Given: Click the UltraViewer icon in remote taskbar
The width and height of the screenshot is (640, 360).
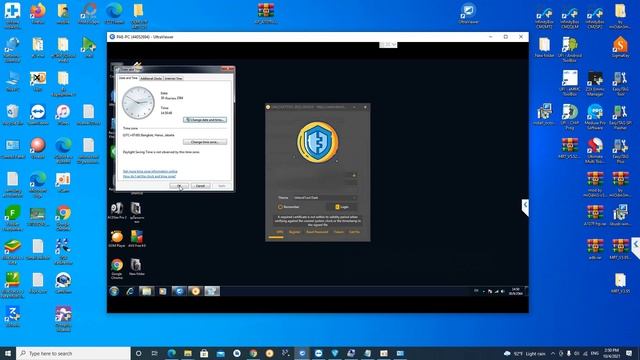Looking at the screenshot, I should (179, 291).
